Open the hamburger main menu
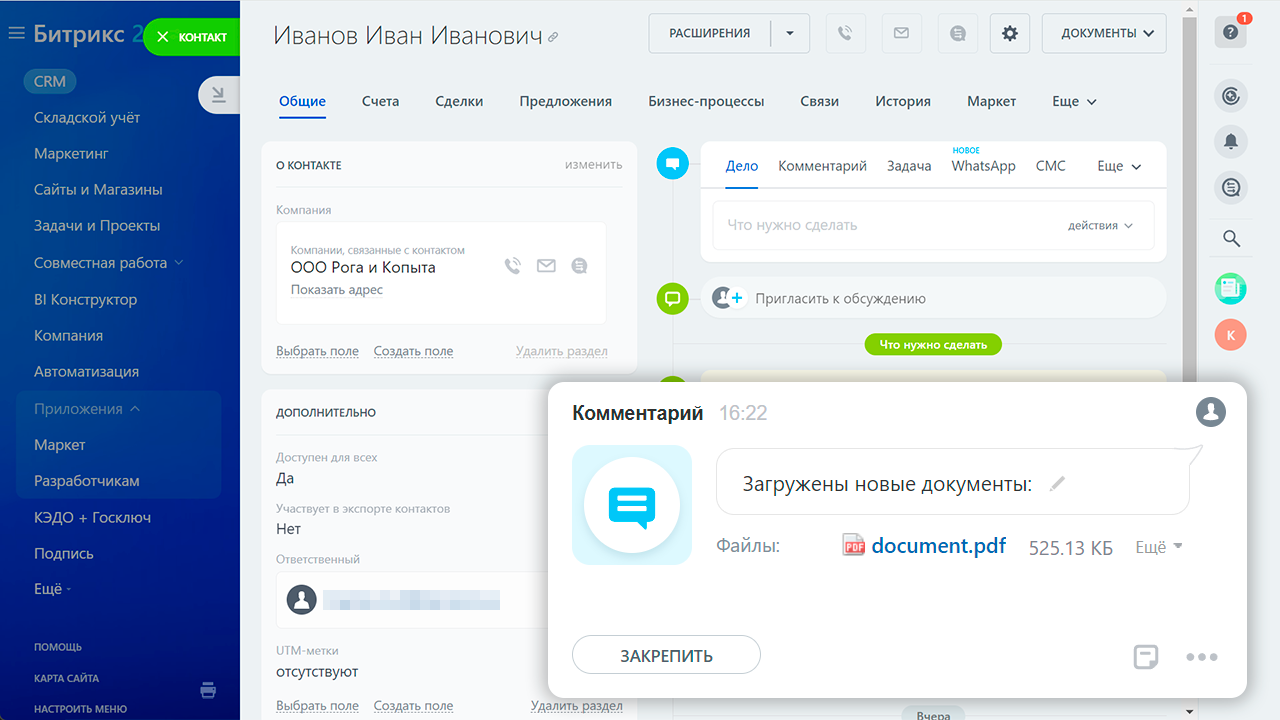This screenshot has height=720, width=1280. 16,34
